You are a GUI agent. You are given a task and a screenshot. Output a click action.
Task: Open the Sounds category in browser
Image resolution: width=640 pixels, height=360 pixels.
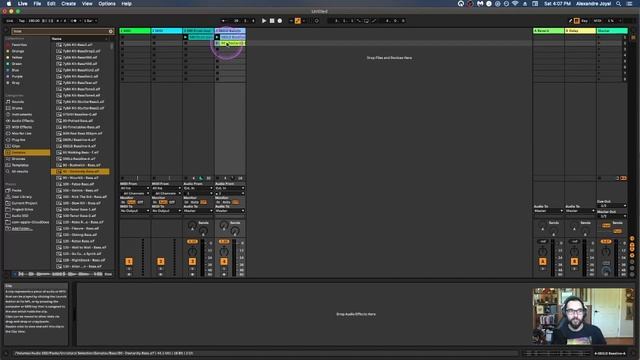(x=18, y=102)
